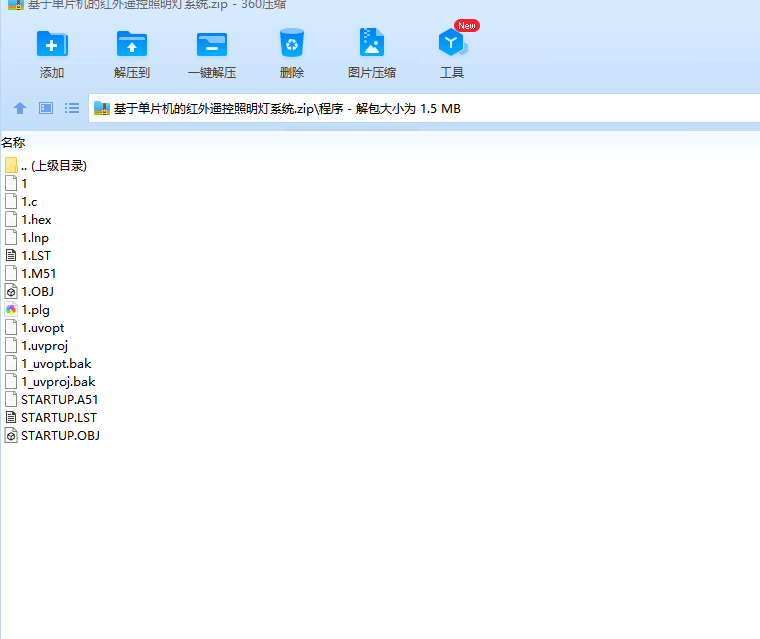
Task: Select the file 1.LST
Action: point(28,256)
